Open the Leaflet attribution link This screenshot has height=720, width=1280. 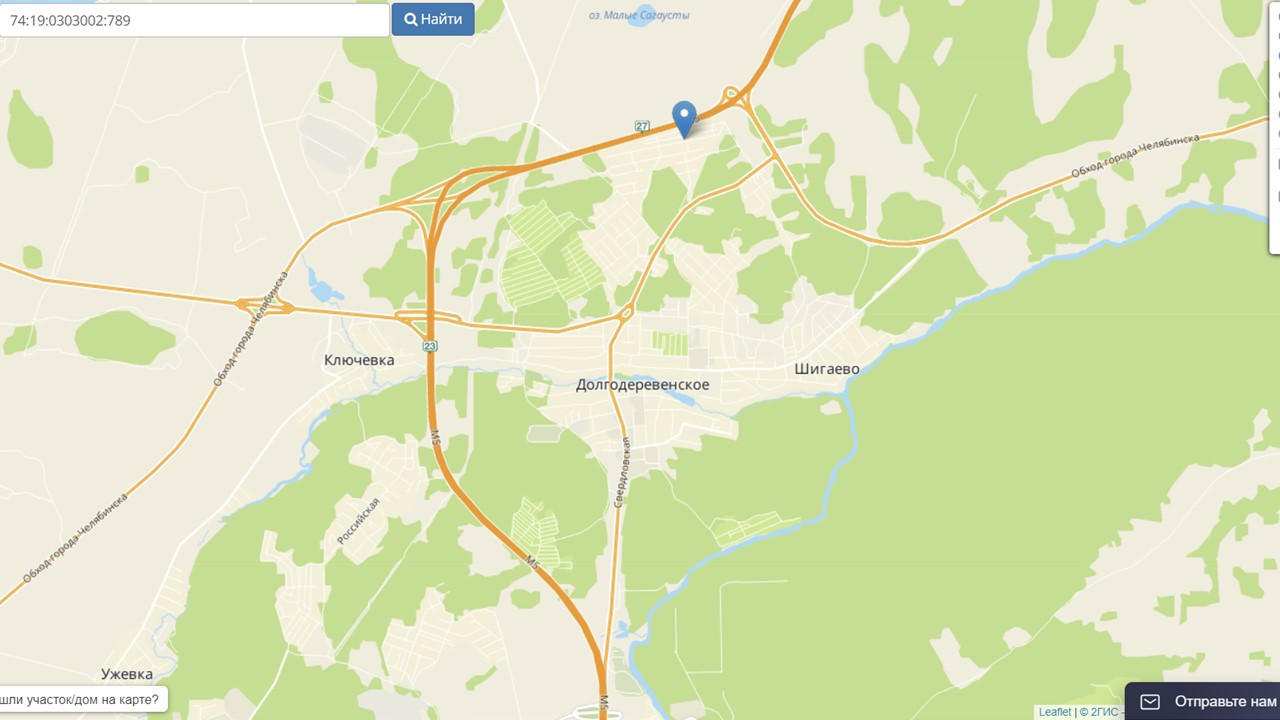point(1055,712)
